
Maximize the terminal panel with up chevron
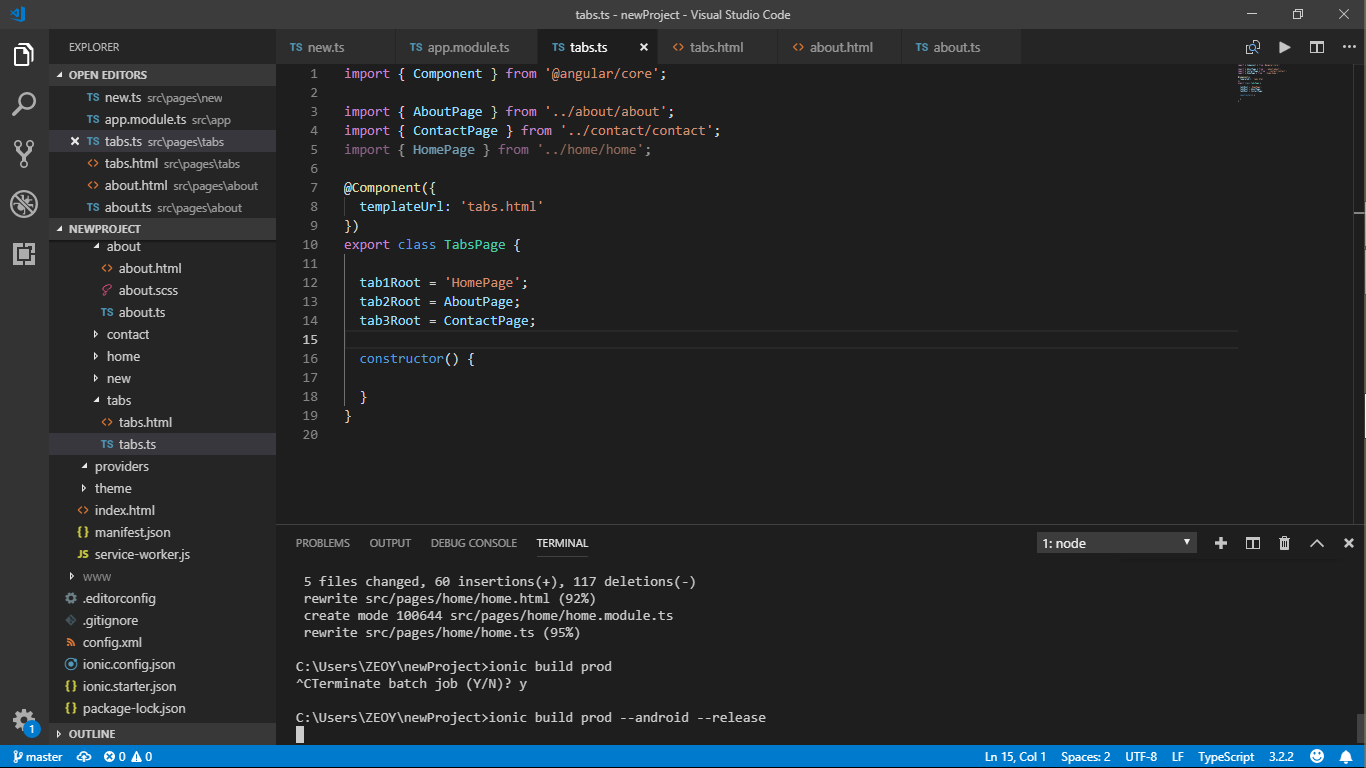tap(1317, 543)
